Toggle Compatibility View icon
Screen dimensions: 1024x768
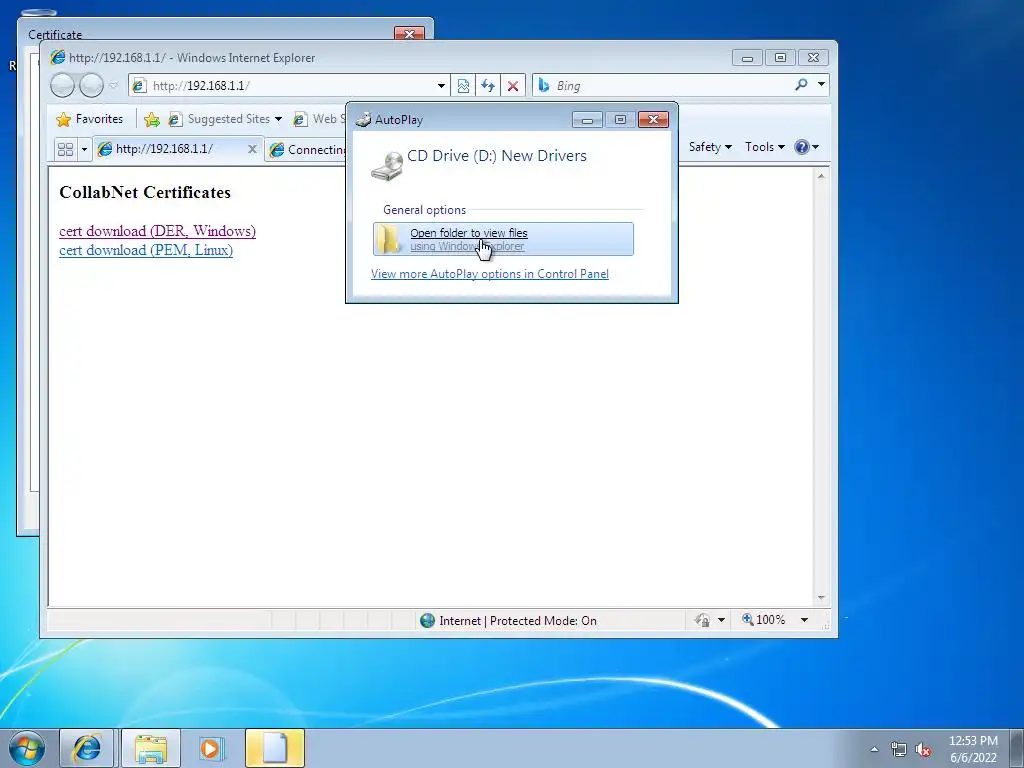pos(463,86)
